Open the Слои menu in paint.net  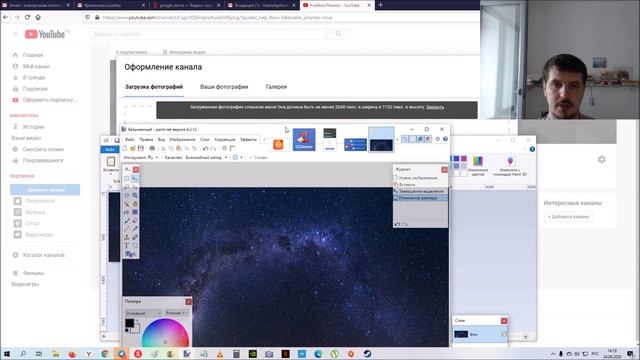pyautogui.click(x=205, y=140)
